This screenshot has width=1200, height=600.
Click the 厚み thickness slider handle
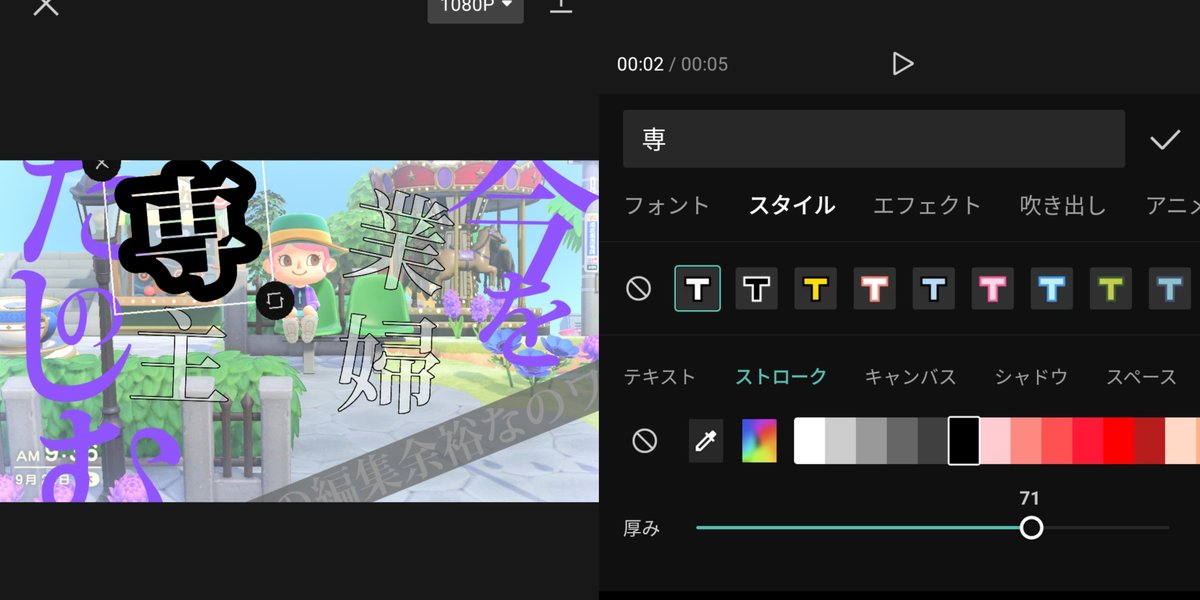coord(1031,527)
